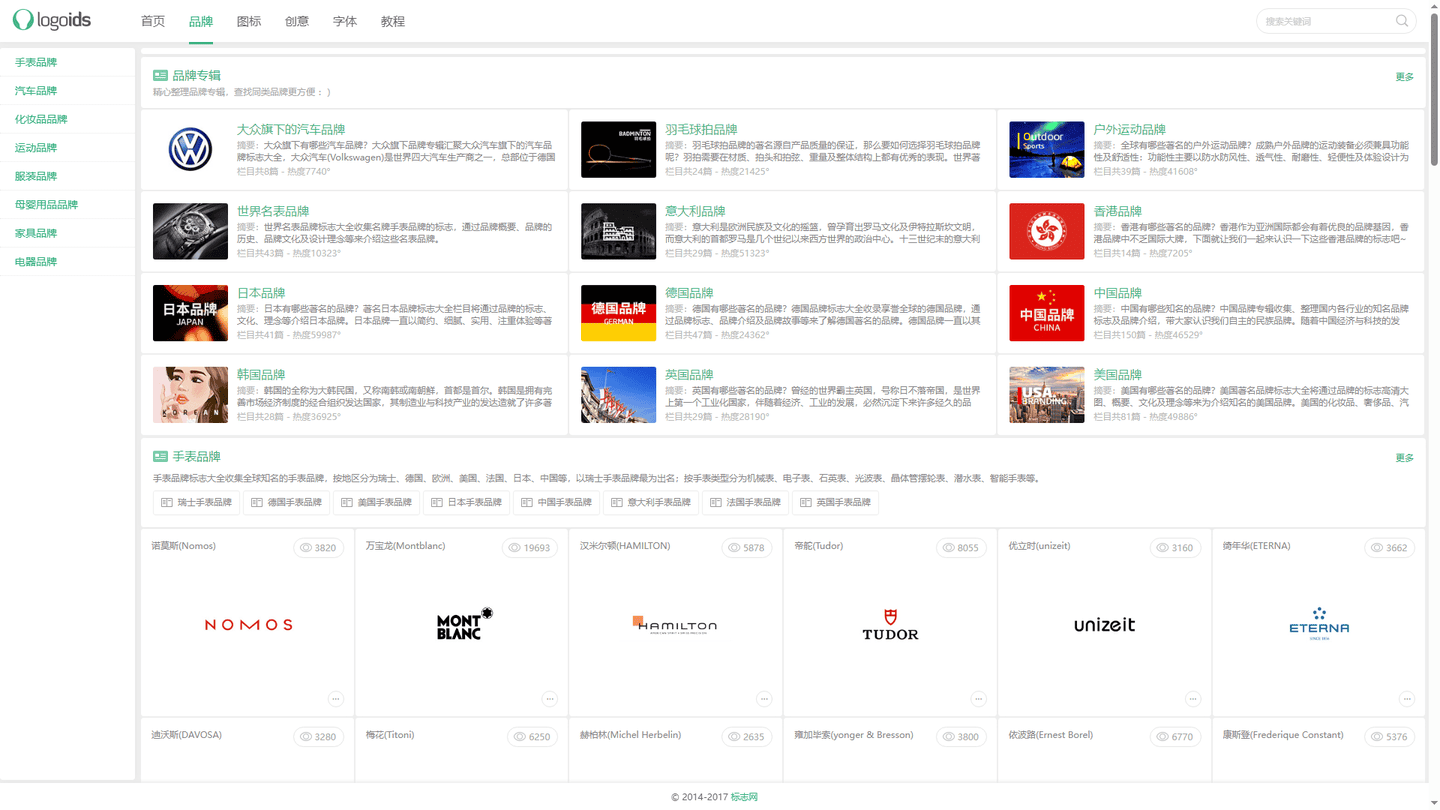Open more options on Eterna card

pos(1407,699)
